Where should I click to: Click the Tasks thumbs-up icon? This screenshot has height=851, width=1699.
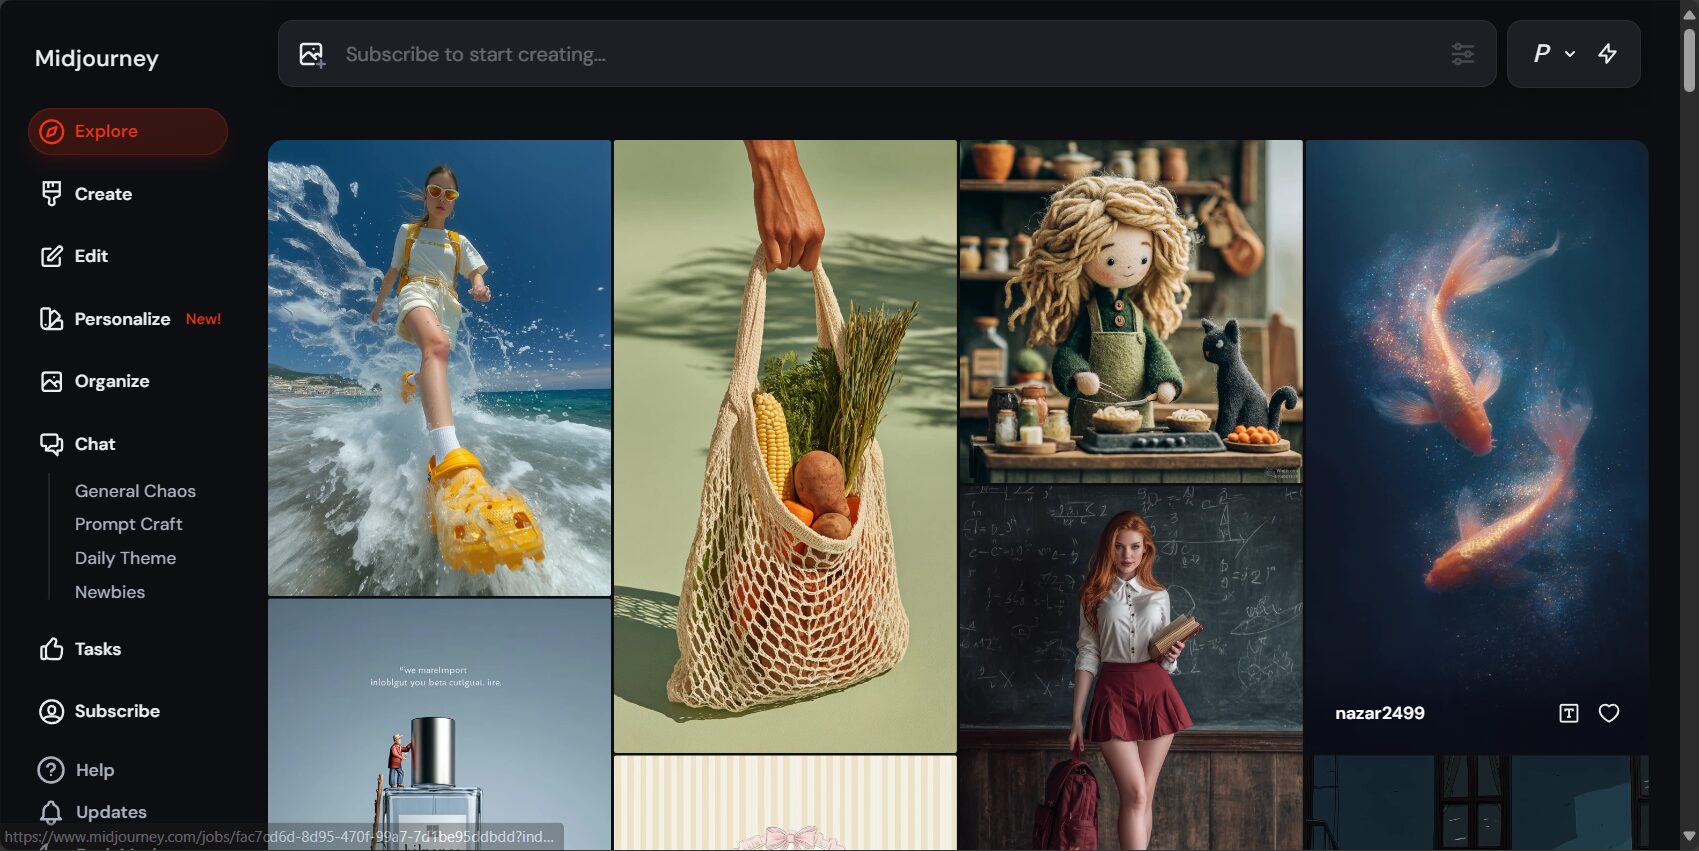click(x=51, y=649)
